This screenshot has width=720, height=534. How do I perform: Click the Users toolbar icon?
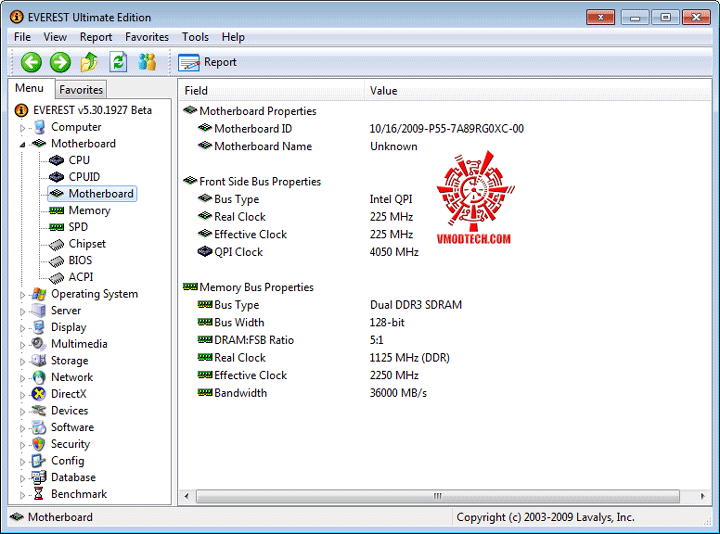pos(147,62)
